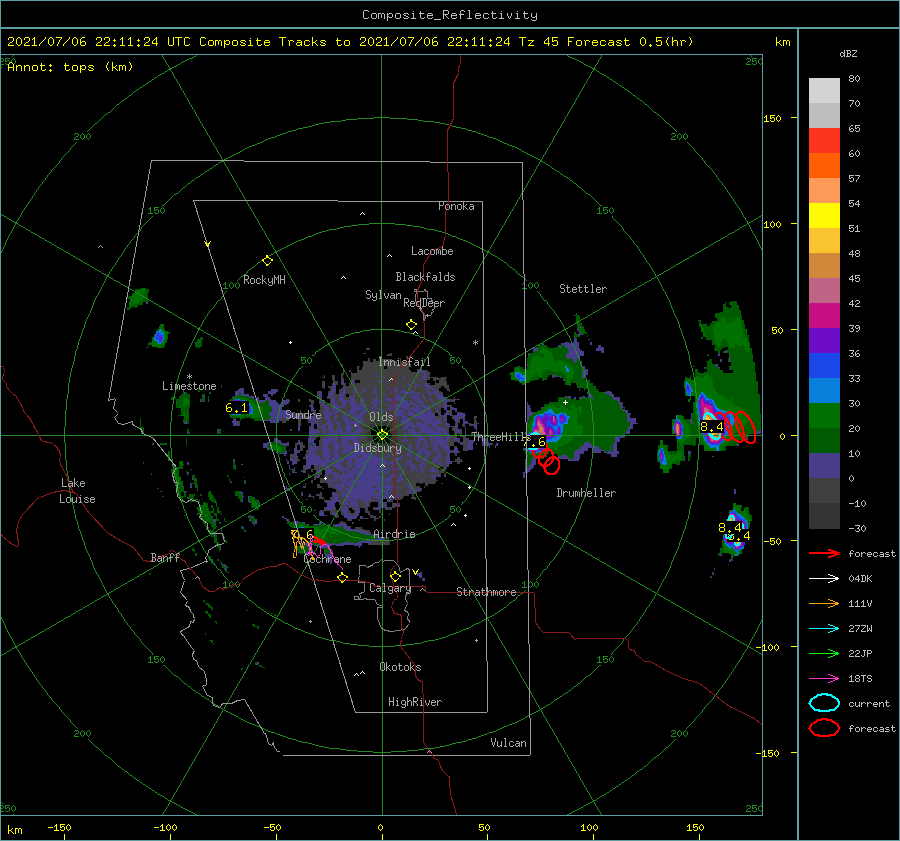Click the Ponoka town label
This screenshot has height=841, width=900.
pyautogui.click(x=456, y=206)
